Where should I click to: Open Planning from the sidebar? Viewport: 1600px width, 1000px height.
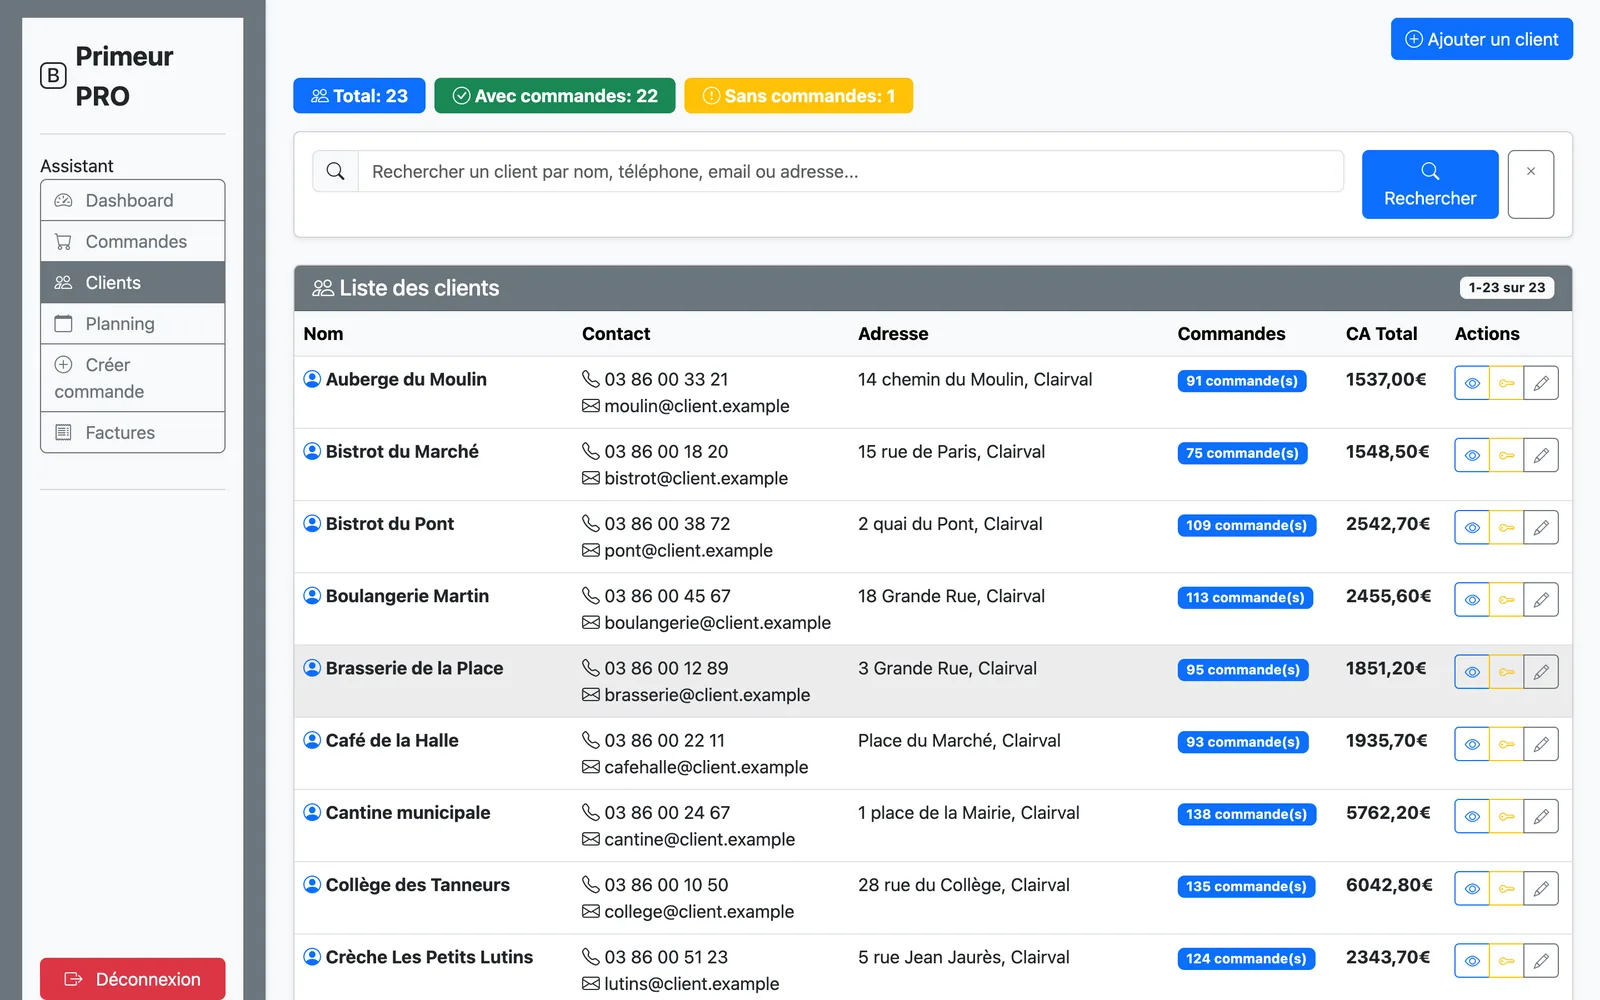point(132,323)
